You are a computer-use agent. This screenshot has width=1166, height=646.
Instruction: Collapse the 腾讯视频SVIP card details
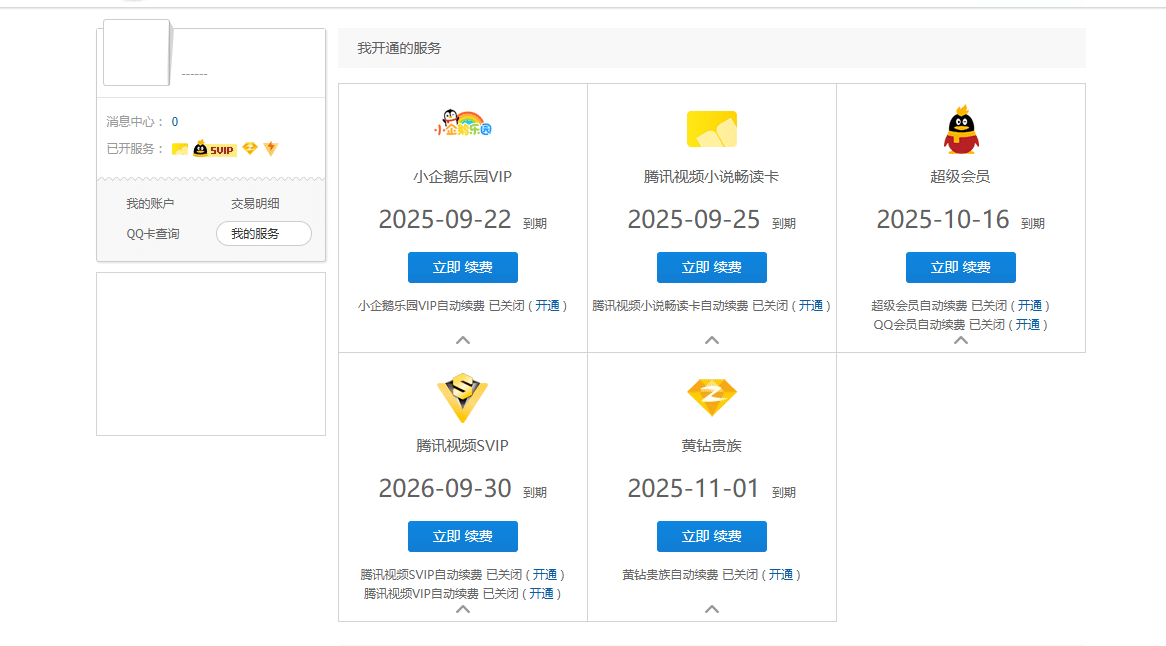point(463,609)
